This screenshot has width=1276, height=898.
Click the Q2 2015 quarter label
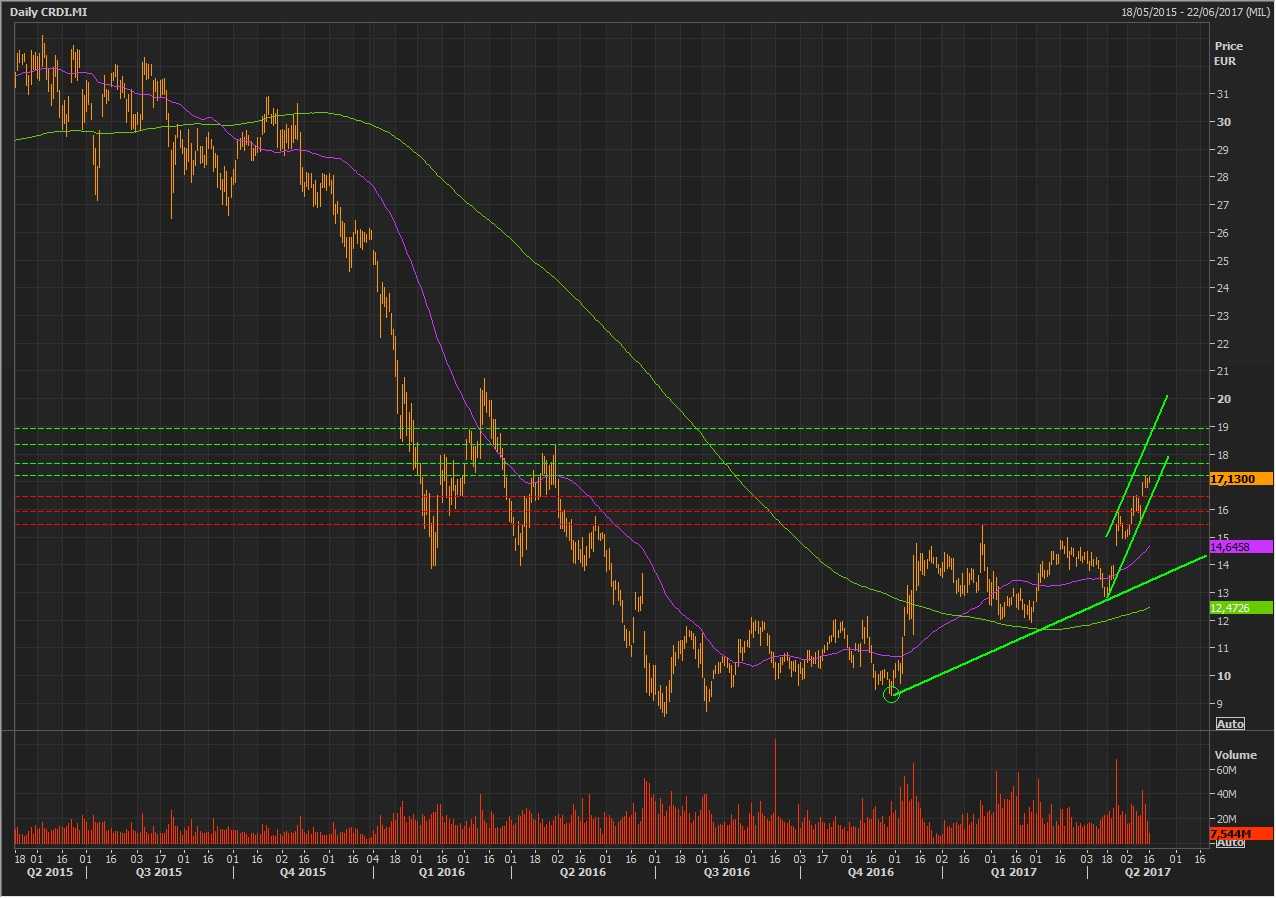tap(49, 872)
